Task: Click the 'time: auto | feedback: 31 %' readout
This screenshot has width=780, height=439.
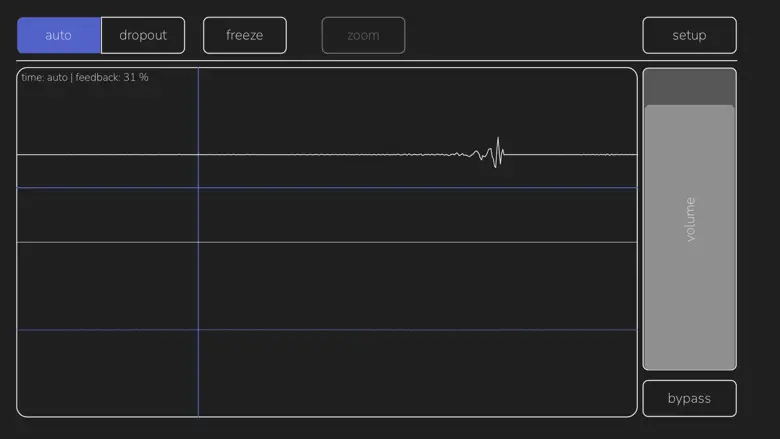Action: pyautogui.click(x=85, y=77)
